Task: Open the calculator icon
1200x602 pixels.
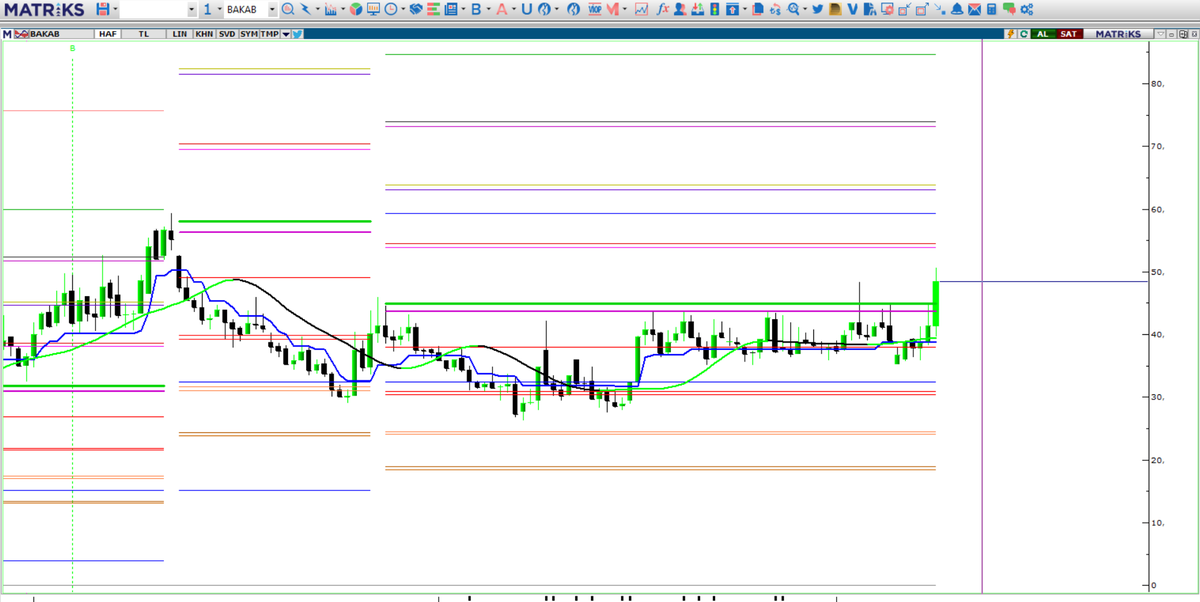Action: tap(991, 9)
